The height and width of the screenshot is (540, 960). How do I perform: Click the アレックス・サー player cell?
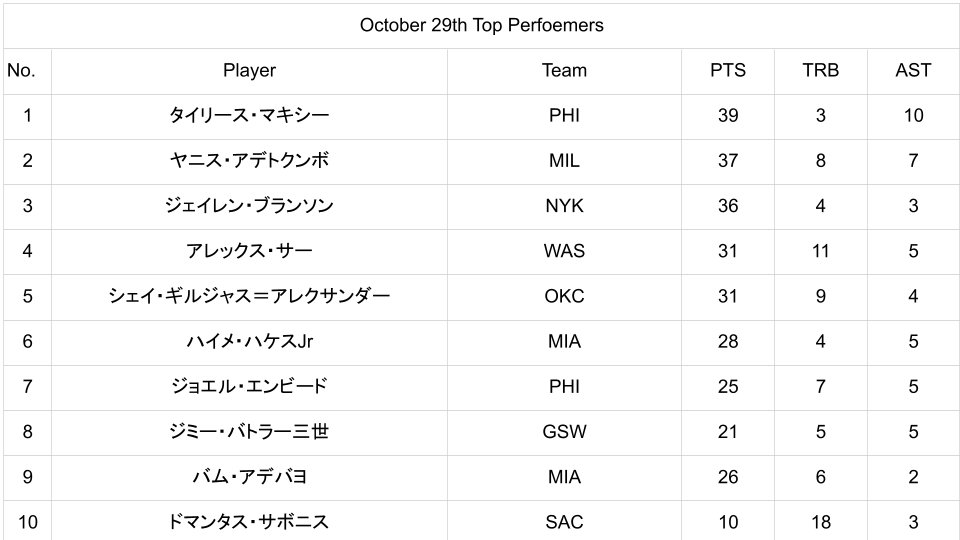[x=249, y=251]
